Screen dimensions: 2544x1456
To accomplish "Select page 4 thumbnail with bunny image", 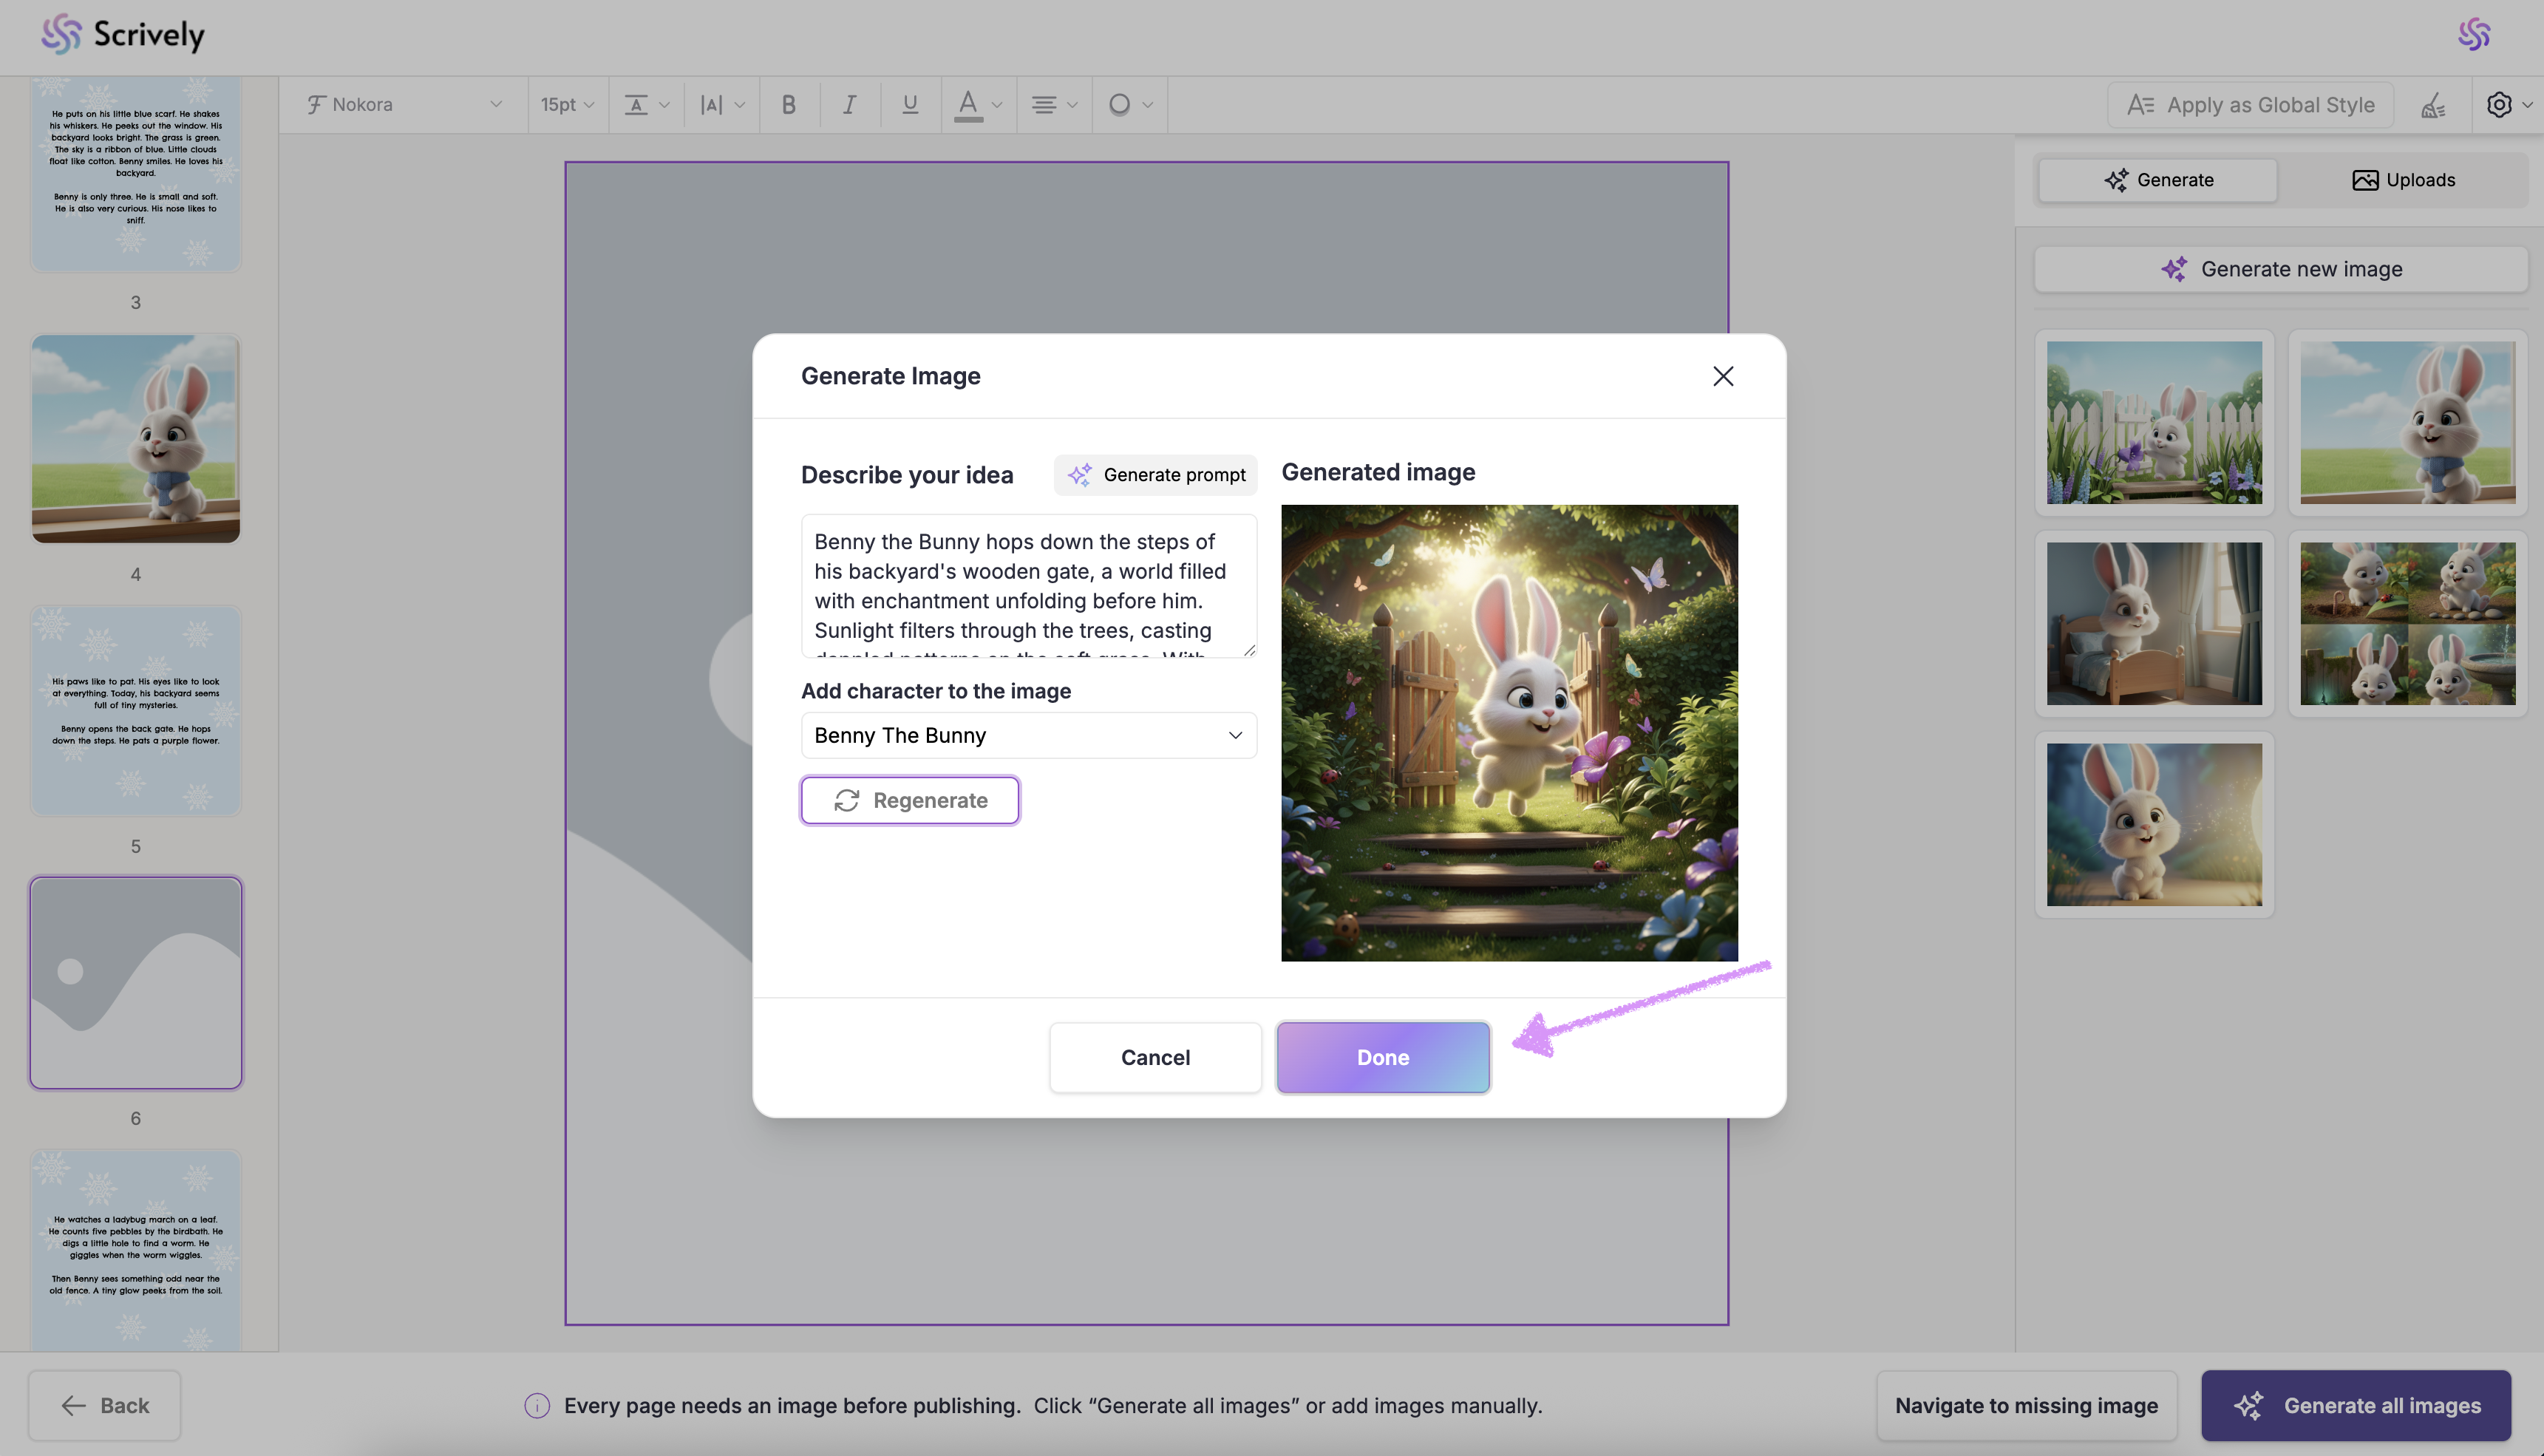I will click(x=136, y=439).
